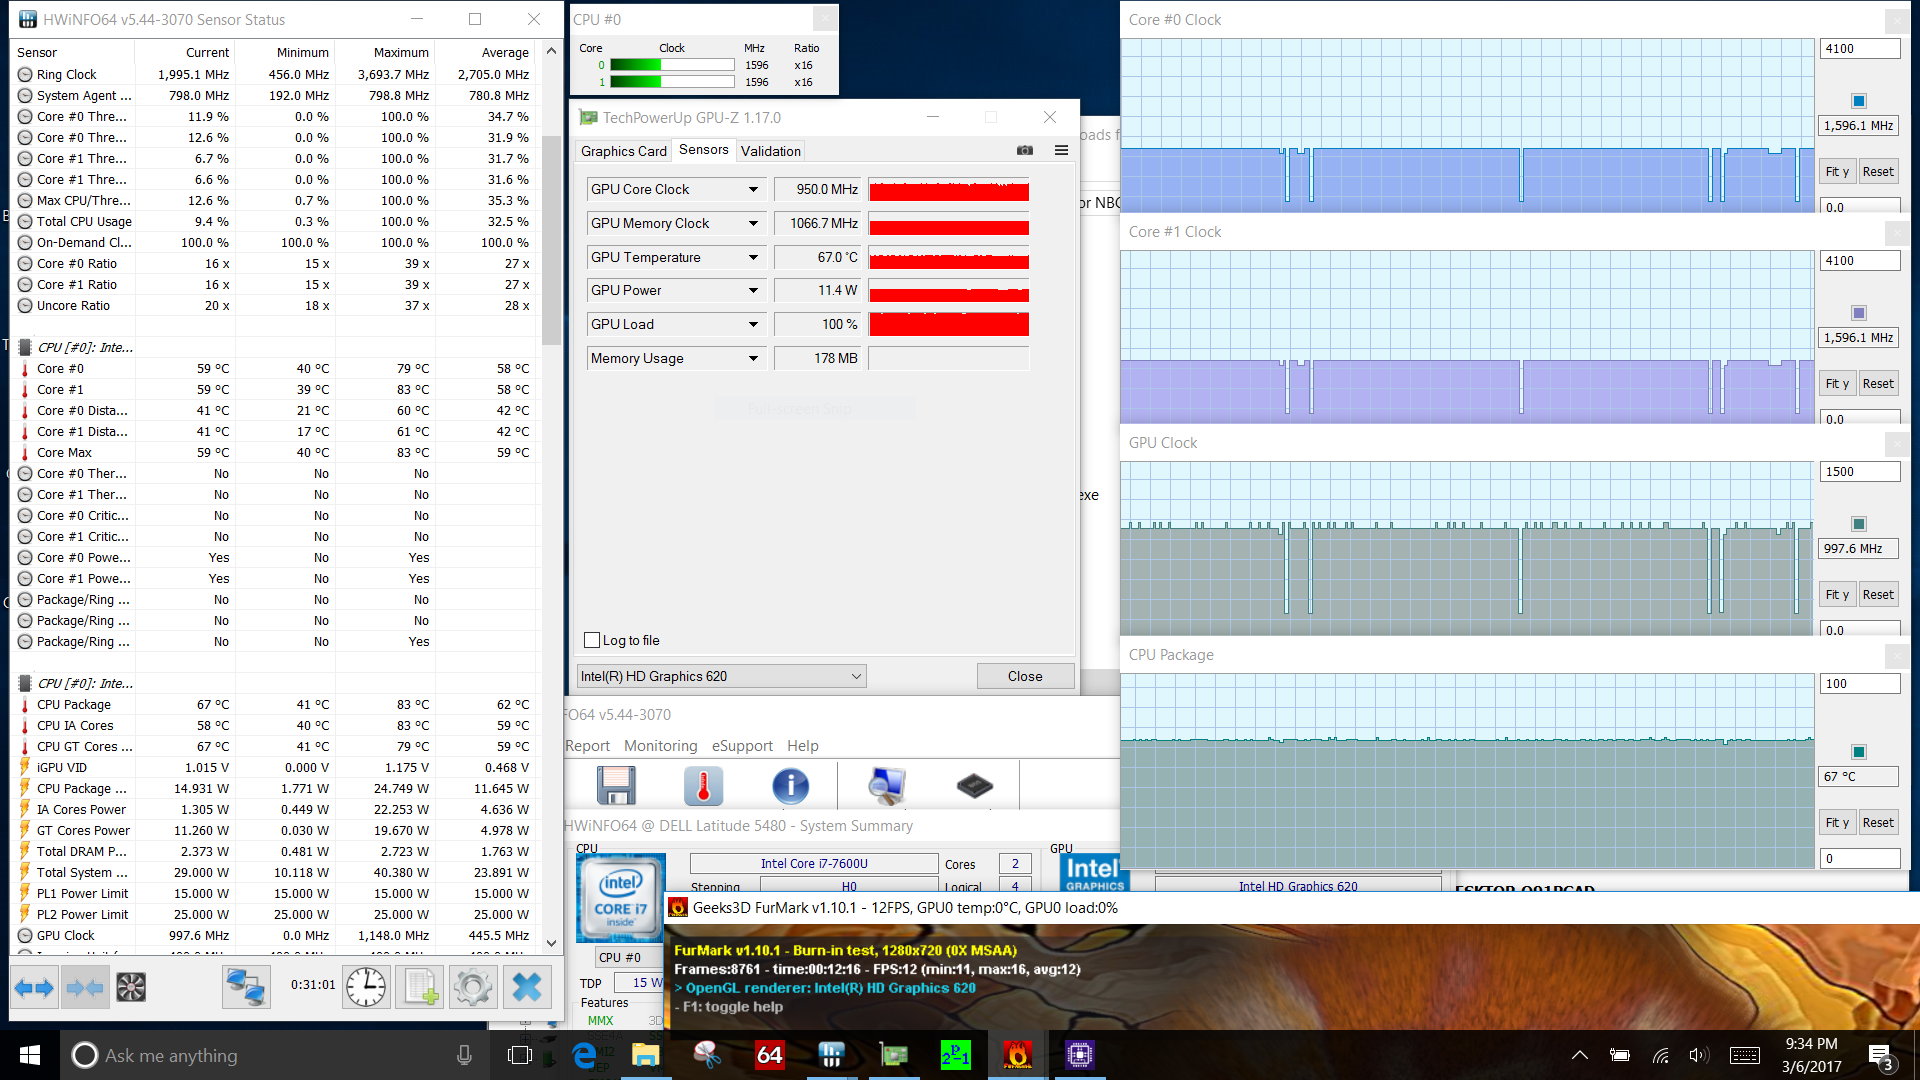Click HWiNFO save report floppy icon
The height and width of the screenshot is (1080, 1920).
(616, 786)
